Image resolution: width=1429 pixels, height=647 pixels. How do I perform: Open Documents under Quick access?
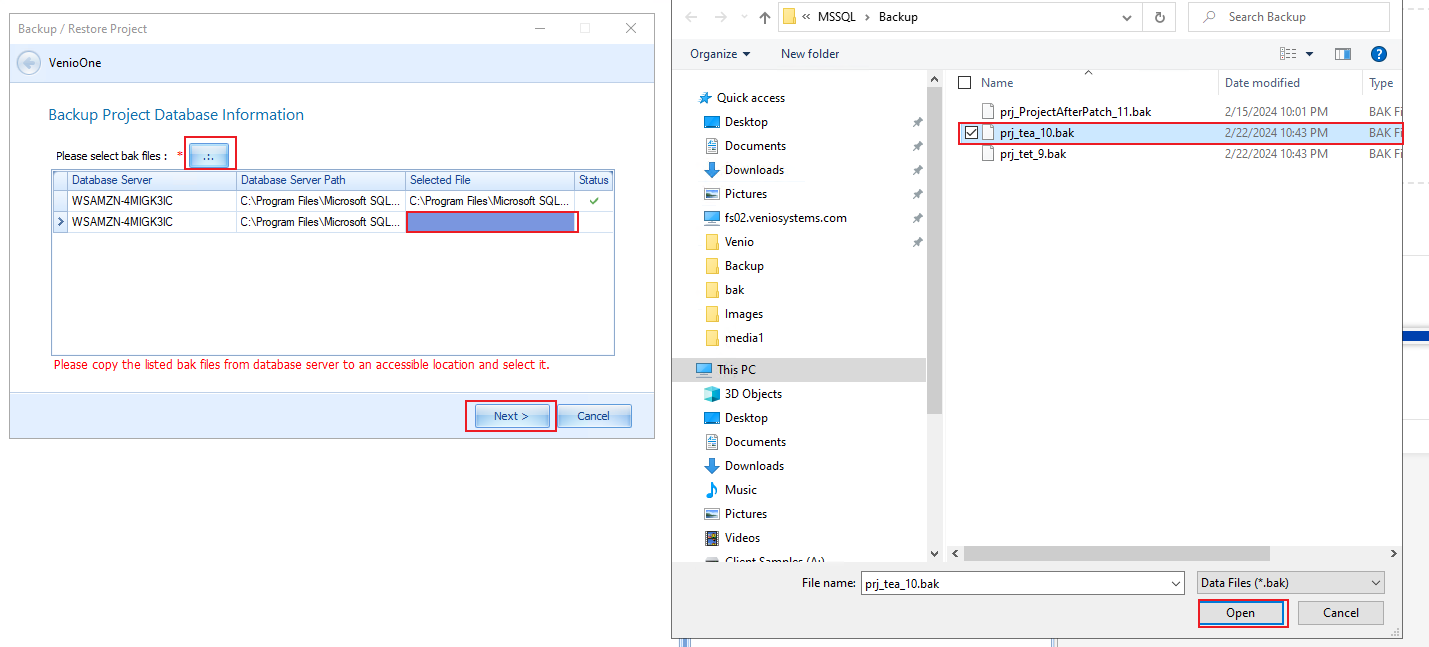pyautogui.click(x=755, y=146)
